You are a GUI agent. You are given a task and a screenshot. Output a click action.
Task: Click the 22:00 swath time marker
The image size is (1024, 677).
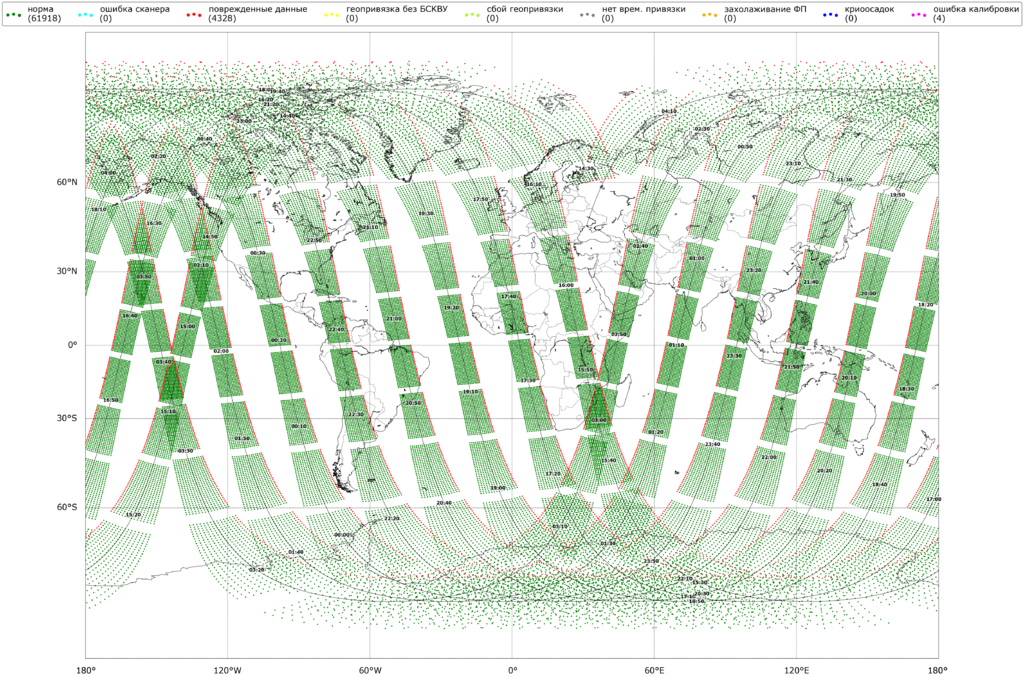click(x=768, y=457)
